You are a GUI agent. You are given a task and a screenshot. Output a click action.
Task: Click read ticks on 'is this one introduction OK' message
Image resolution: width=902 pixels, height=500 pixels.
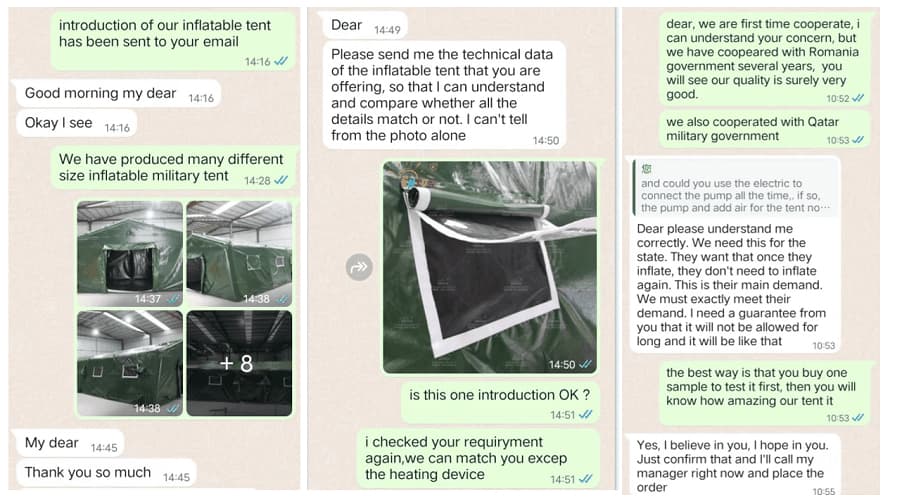click(x=585, y=415)
